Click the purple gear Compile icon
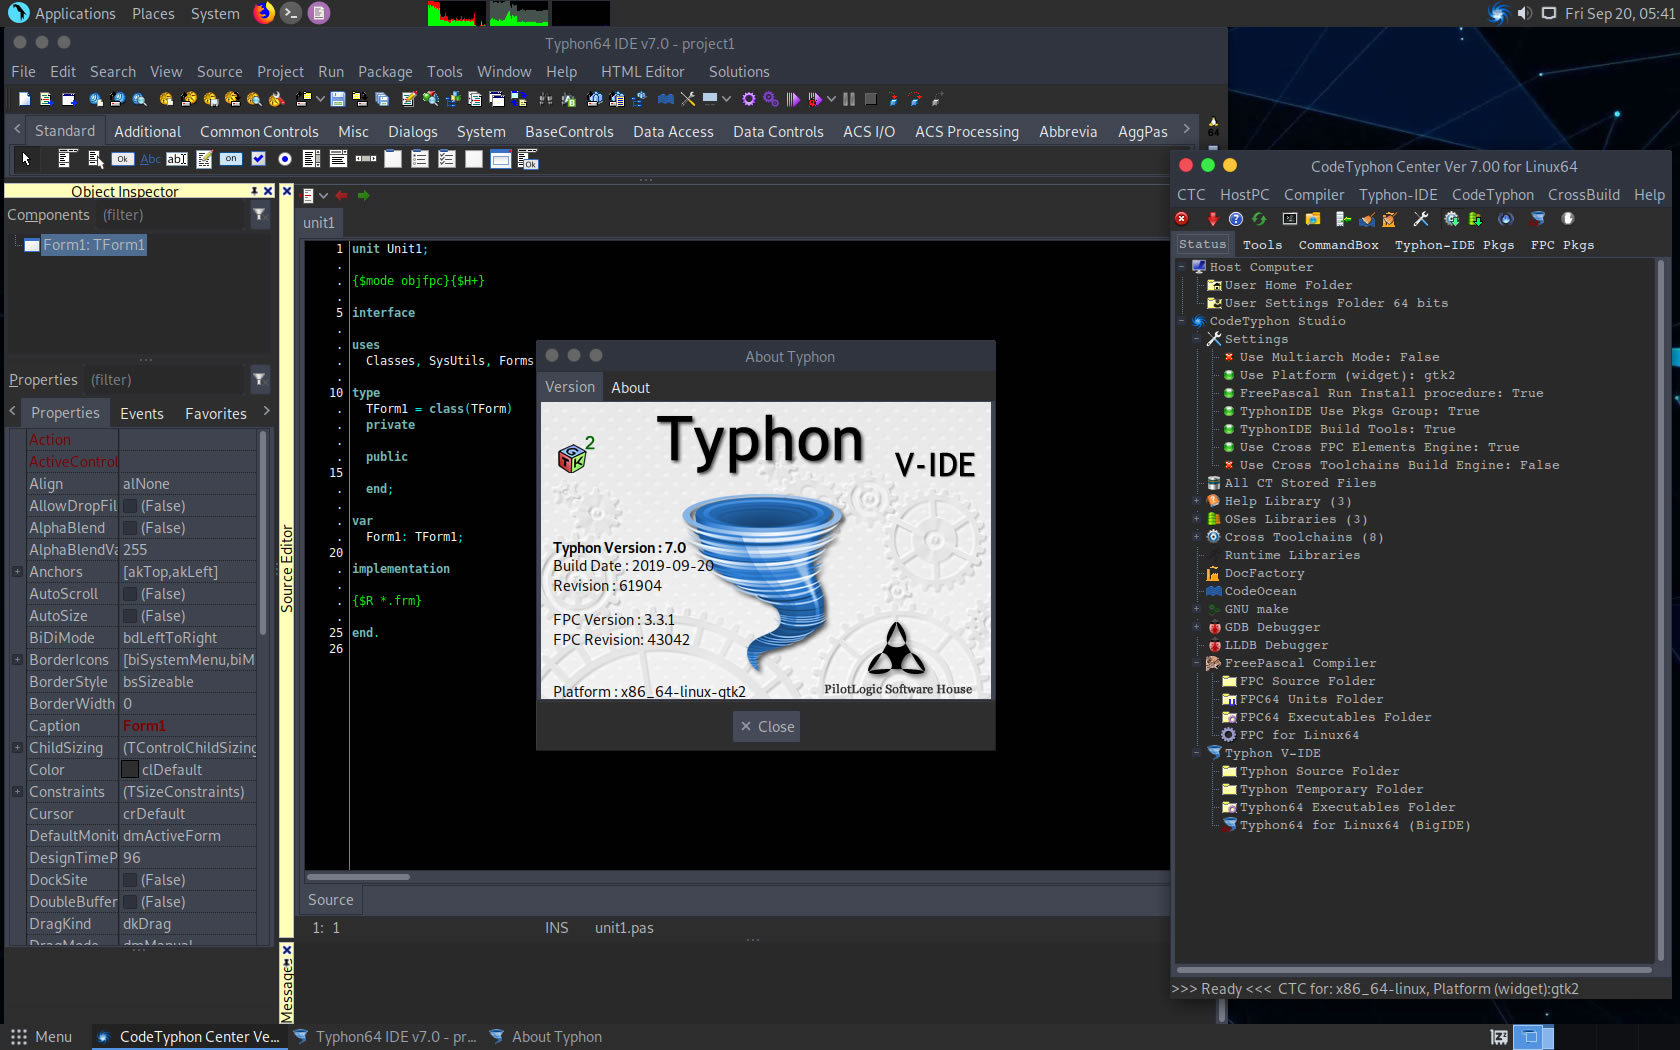 click(748, 99)
